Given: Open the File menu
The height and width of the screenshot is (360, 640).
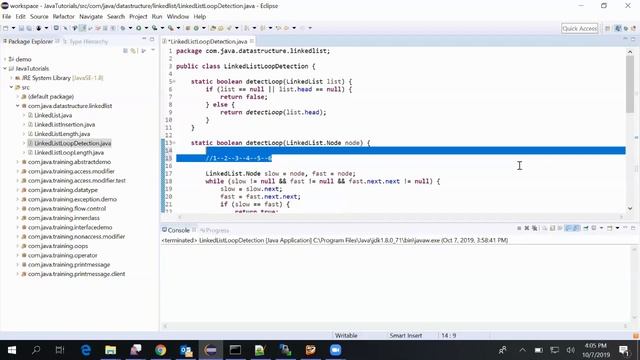Looking at the screenshot, I should coord(7,17).
